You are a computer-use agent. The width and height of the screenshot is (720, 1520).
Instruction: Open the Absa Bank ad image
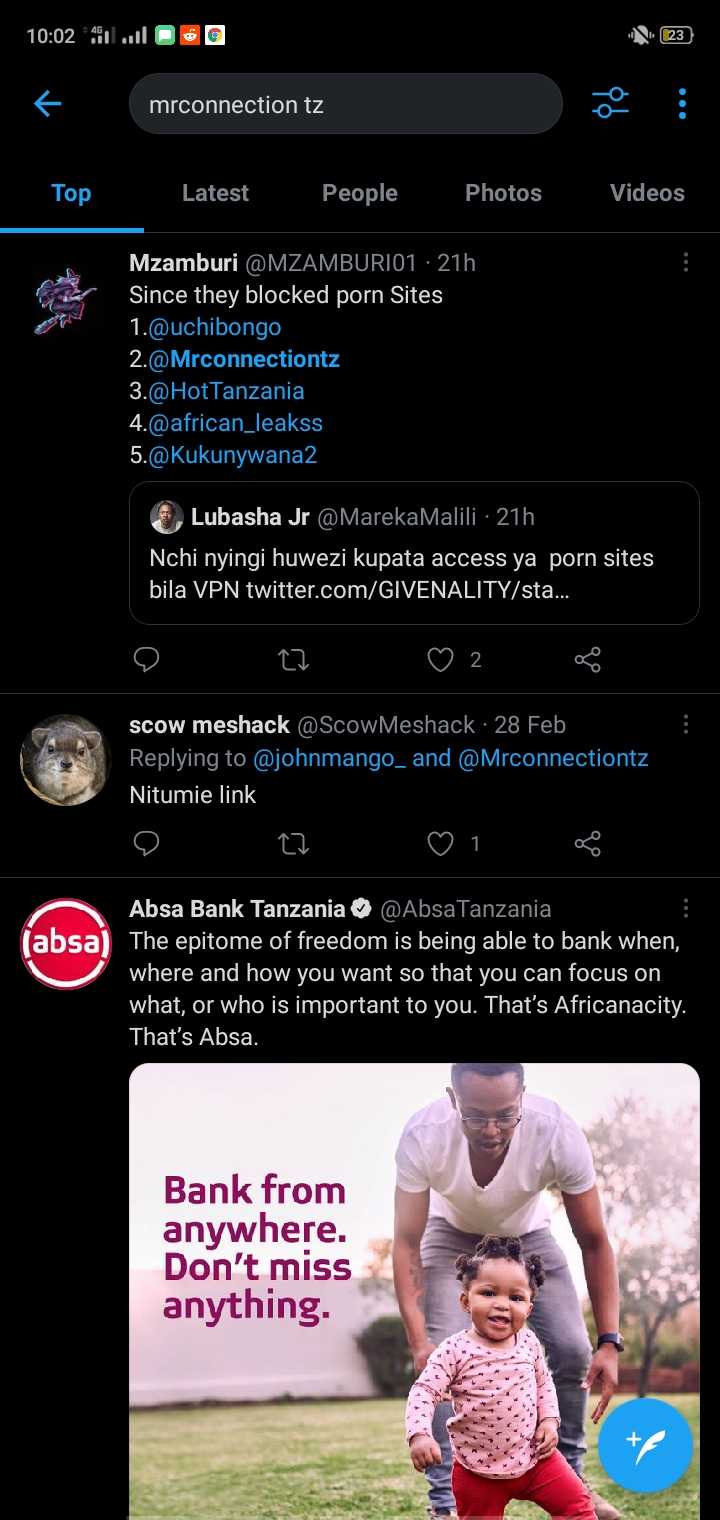point(414,1291)
